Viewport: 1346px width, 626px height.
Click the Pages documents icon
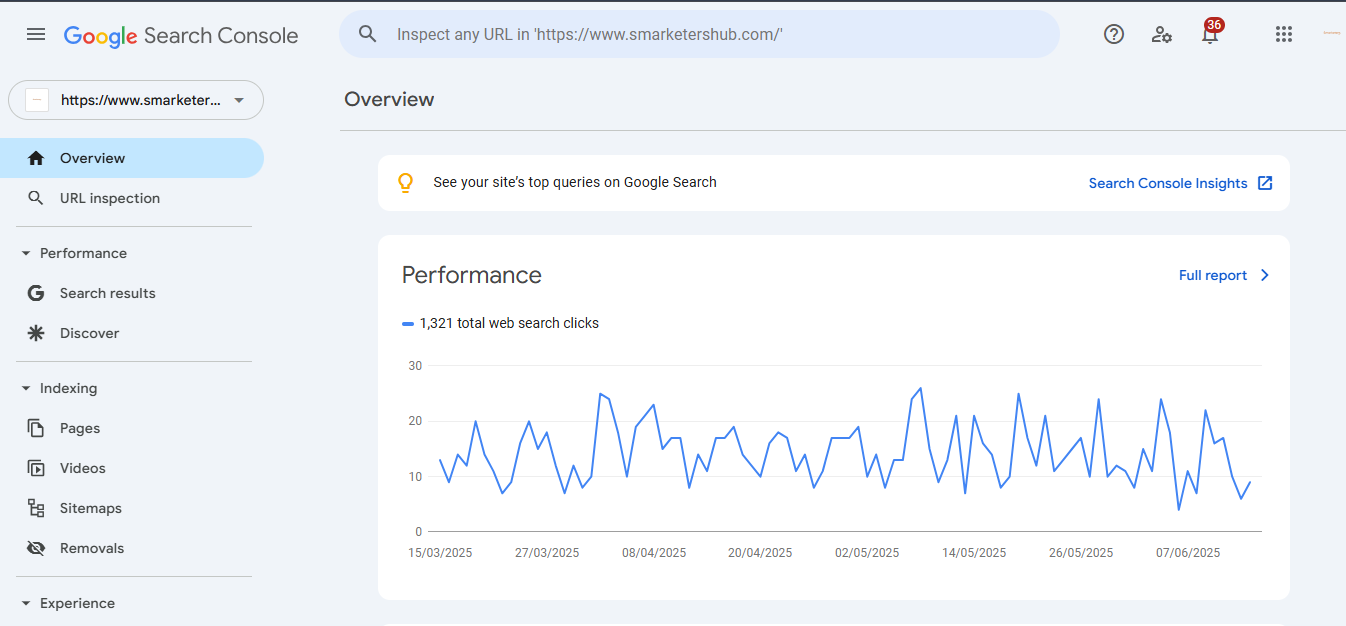pos(36,428)
